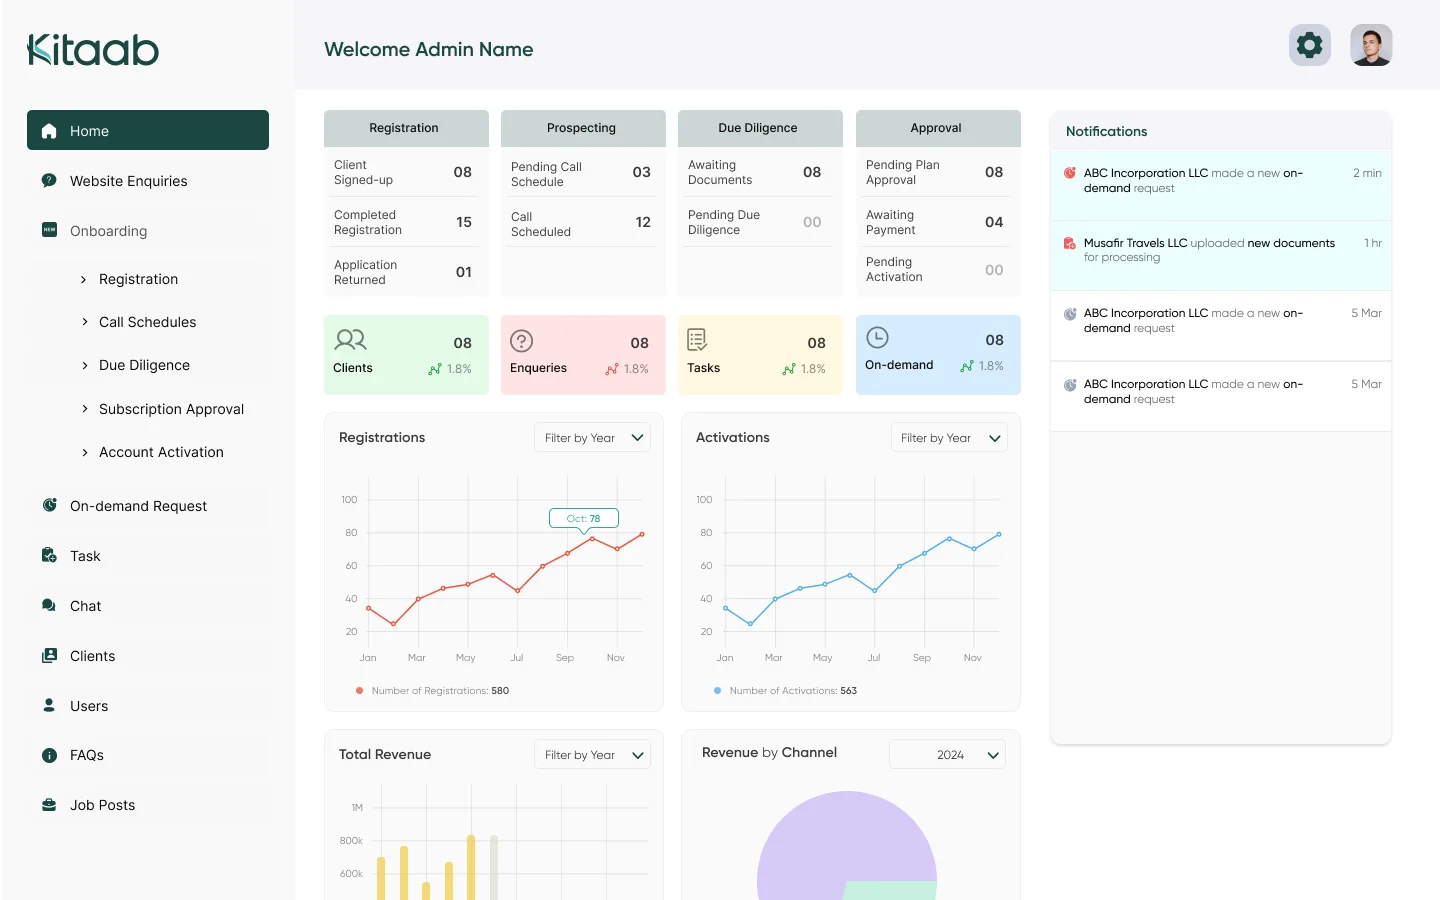The width and height of the screenshot is (1440, 900).
Task: Click the Oct: 78 chart tooltip
Action: [584, 518]
